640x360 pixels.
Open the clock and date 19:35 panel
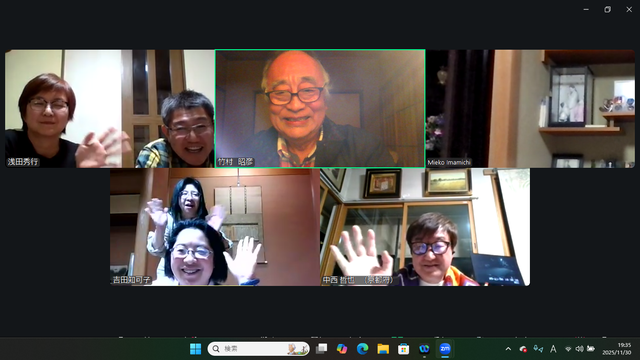(617, 349)
